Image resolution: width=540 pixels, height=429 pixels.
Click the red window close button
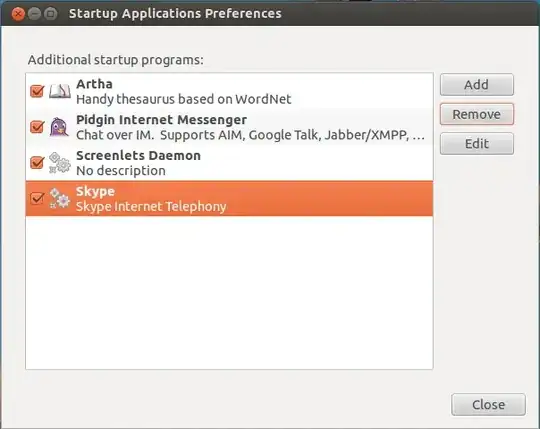[18, 14]
